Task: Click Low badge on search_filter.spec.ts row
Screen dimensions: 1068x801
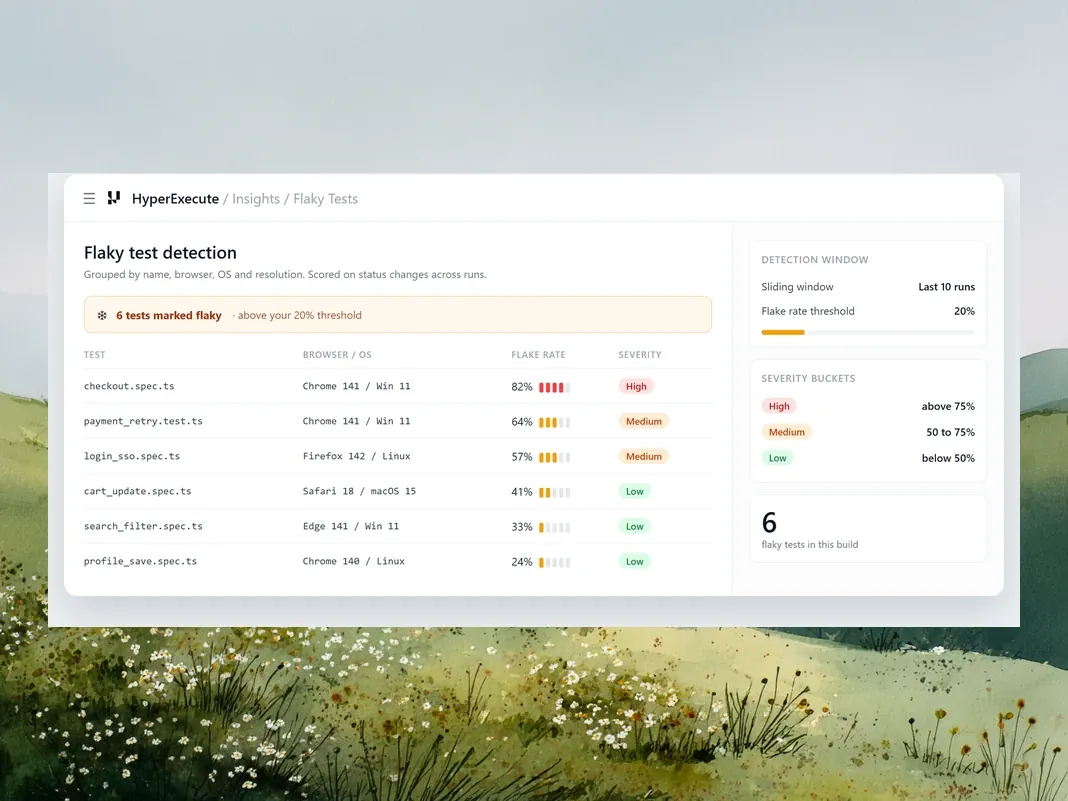Action: point(635,527)
